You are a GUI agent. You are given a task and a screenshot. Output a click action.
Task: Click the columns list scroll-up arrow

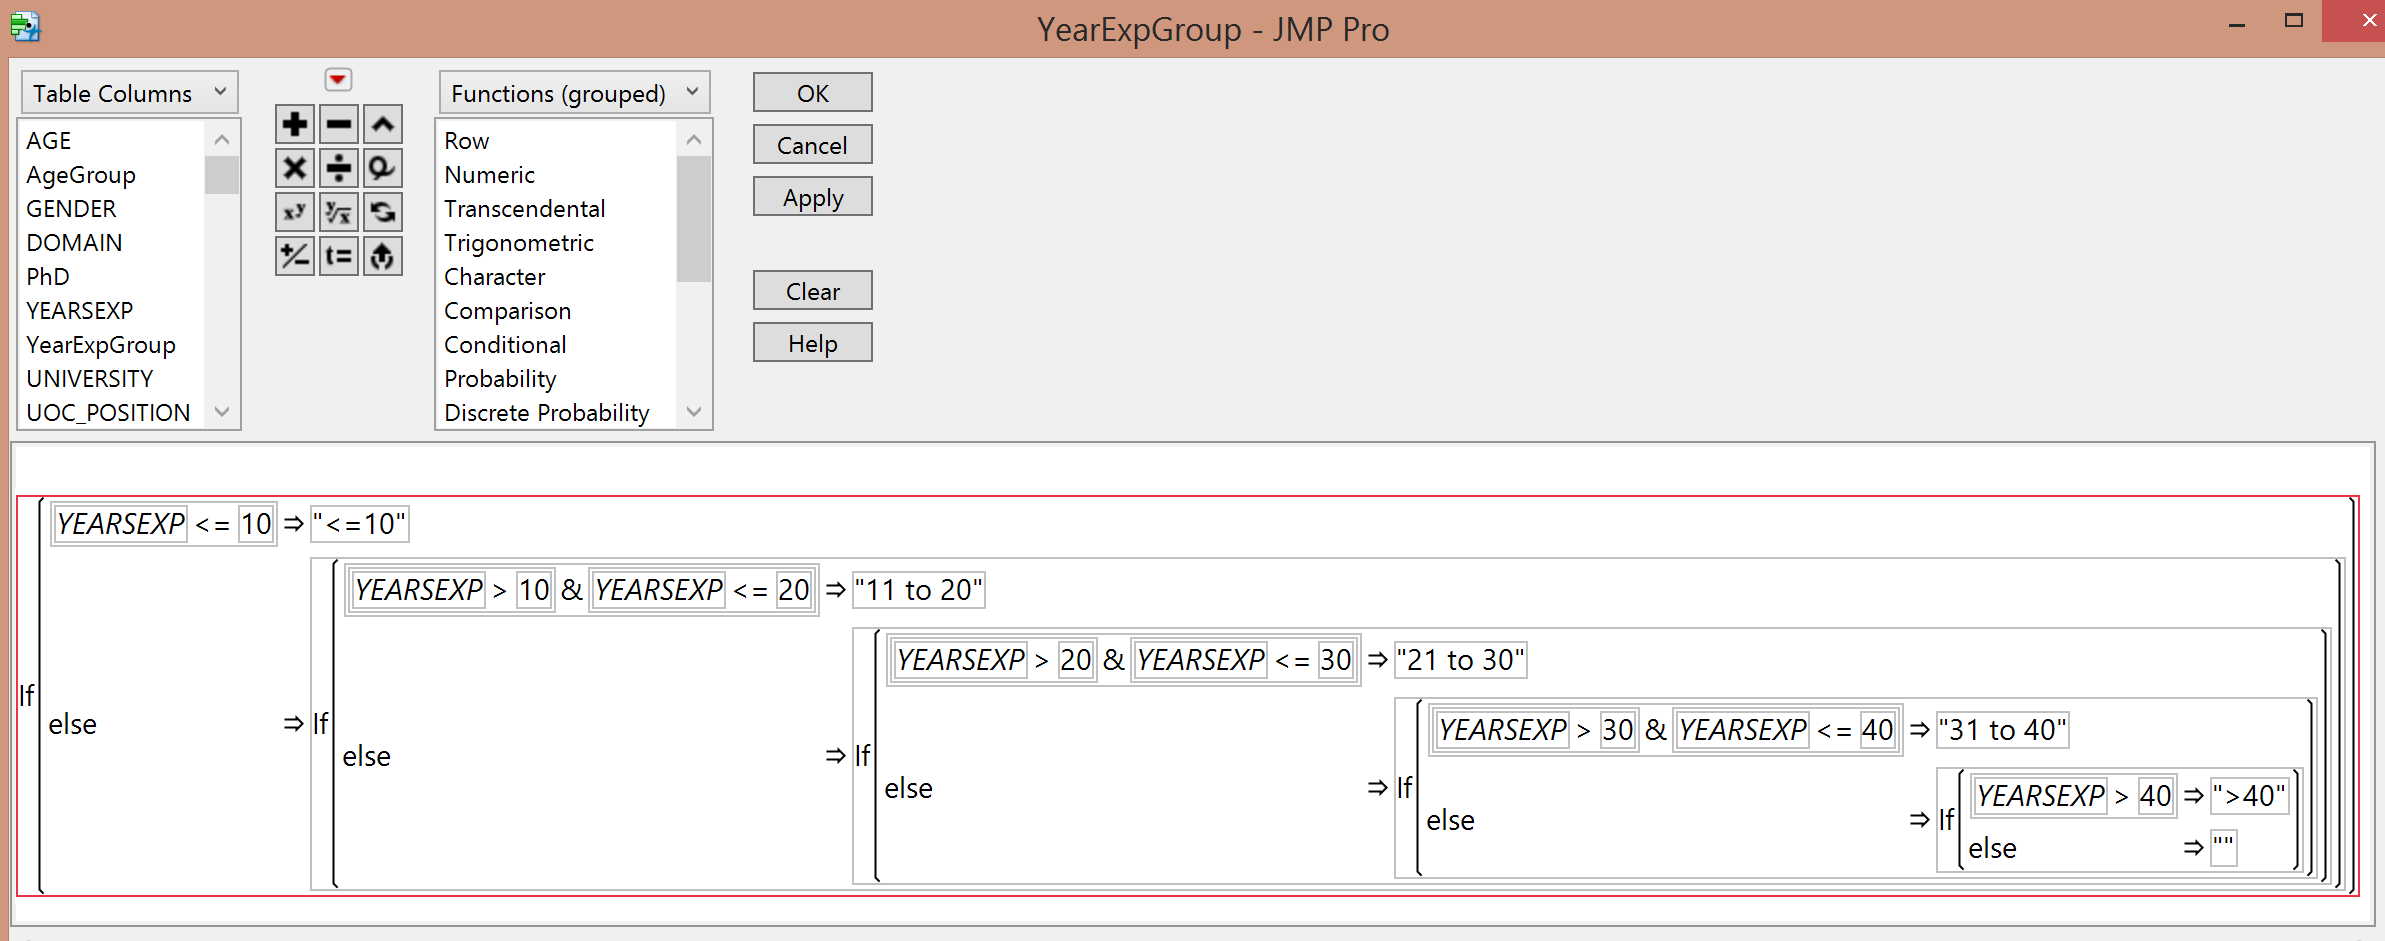pos(222,139)
